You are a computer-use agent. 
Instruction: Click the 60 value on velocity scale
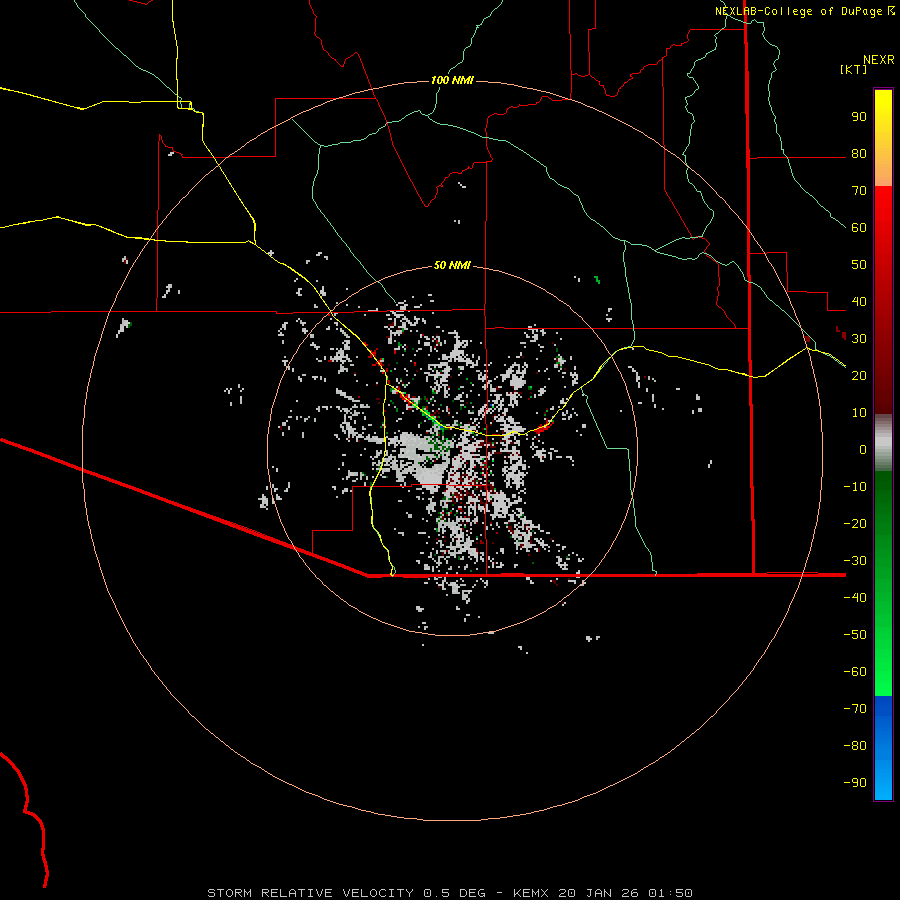tap(859, 228)
